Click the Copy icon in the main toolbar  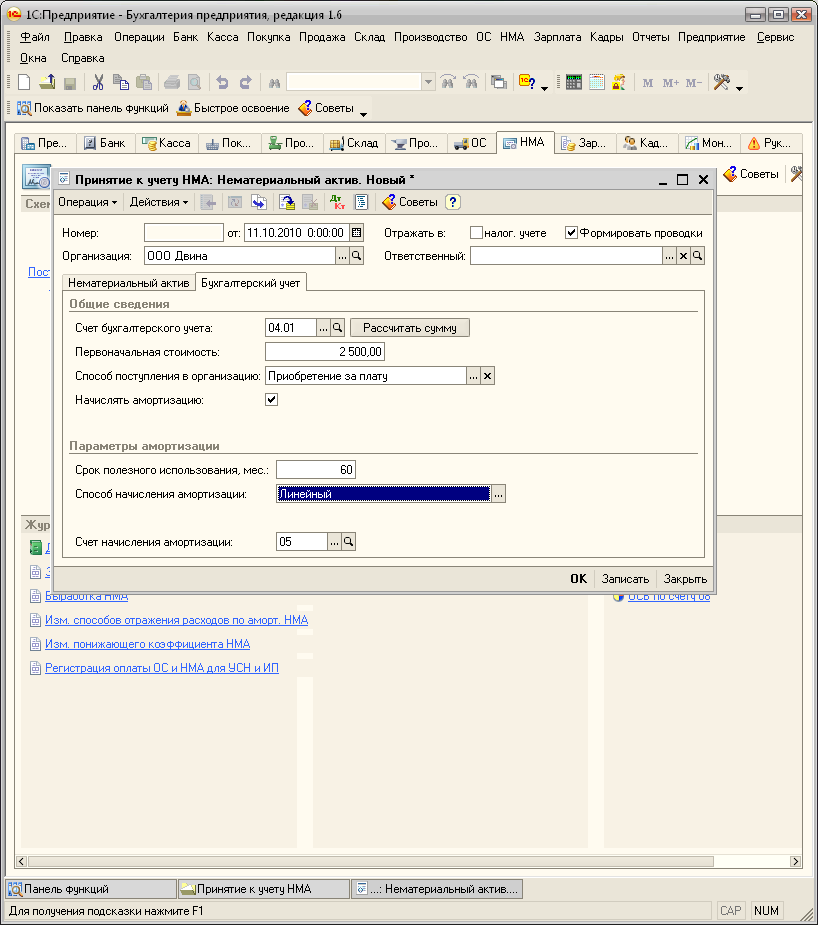tap(120, 82)
